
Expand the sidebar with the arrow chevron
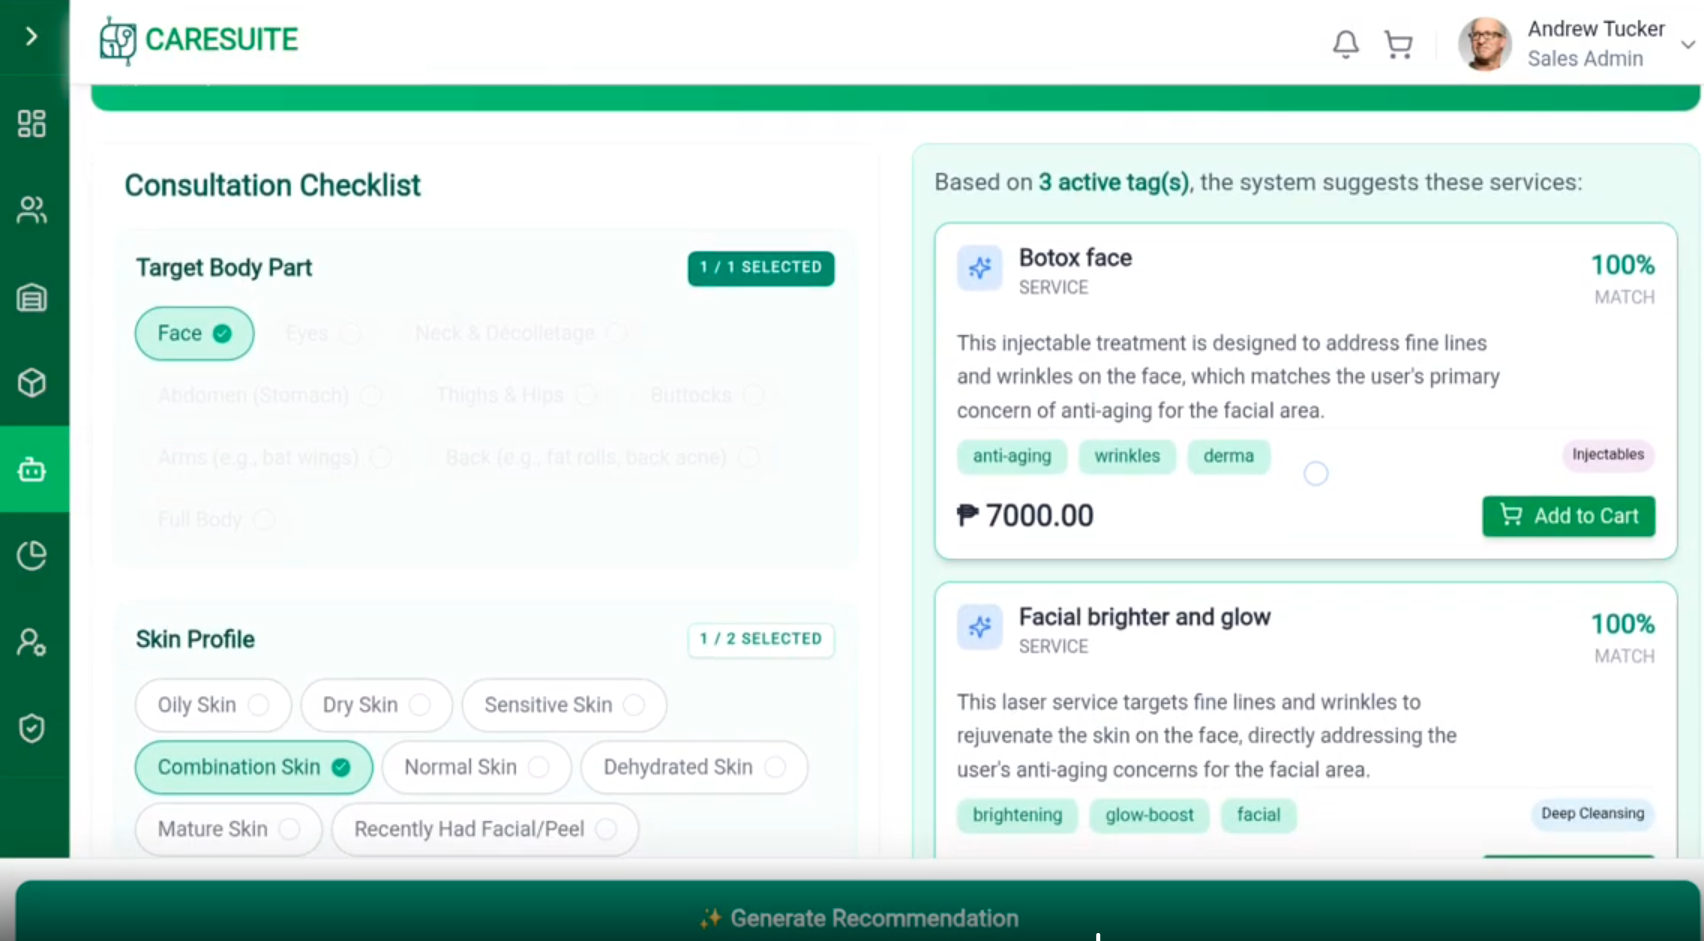click(x=32, y=37)
